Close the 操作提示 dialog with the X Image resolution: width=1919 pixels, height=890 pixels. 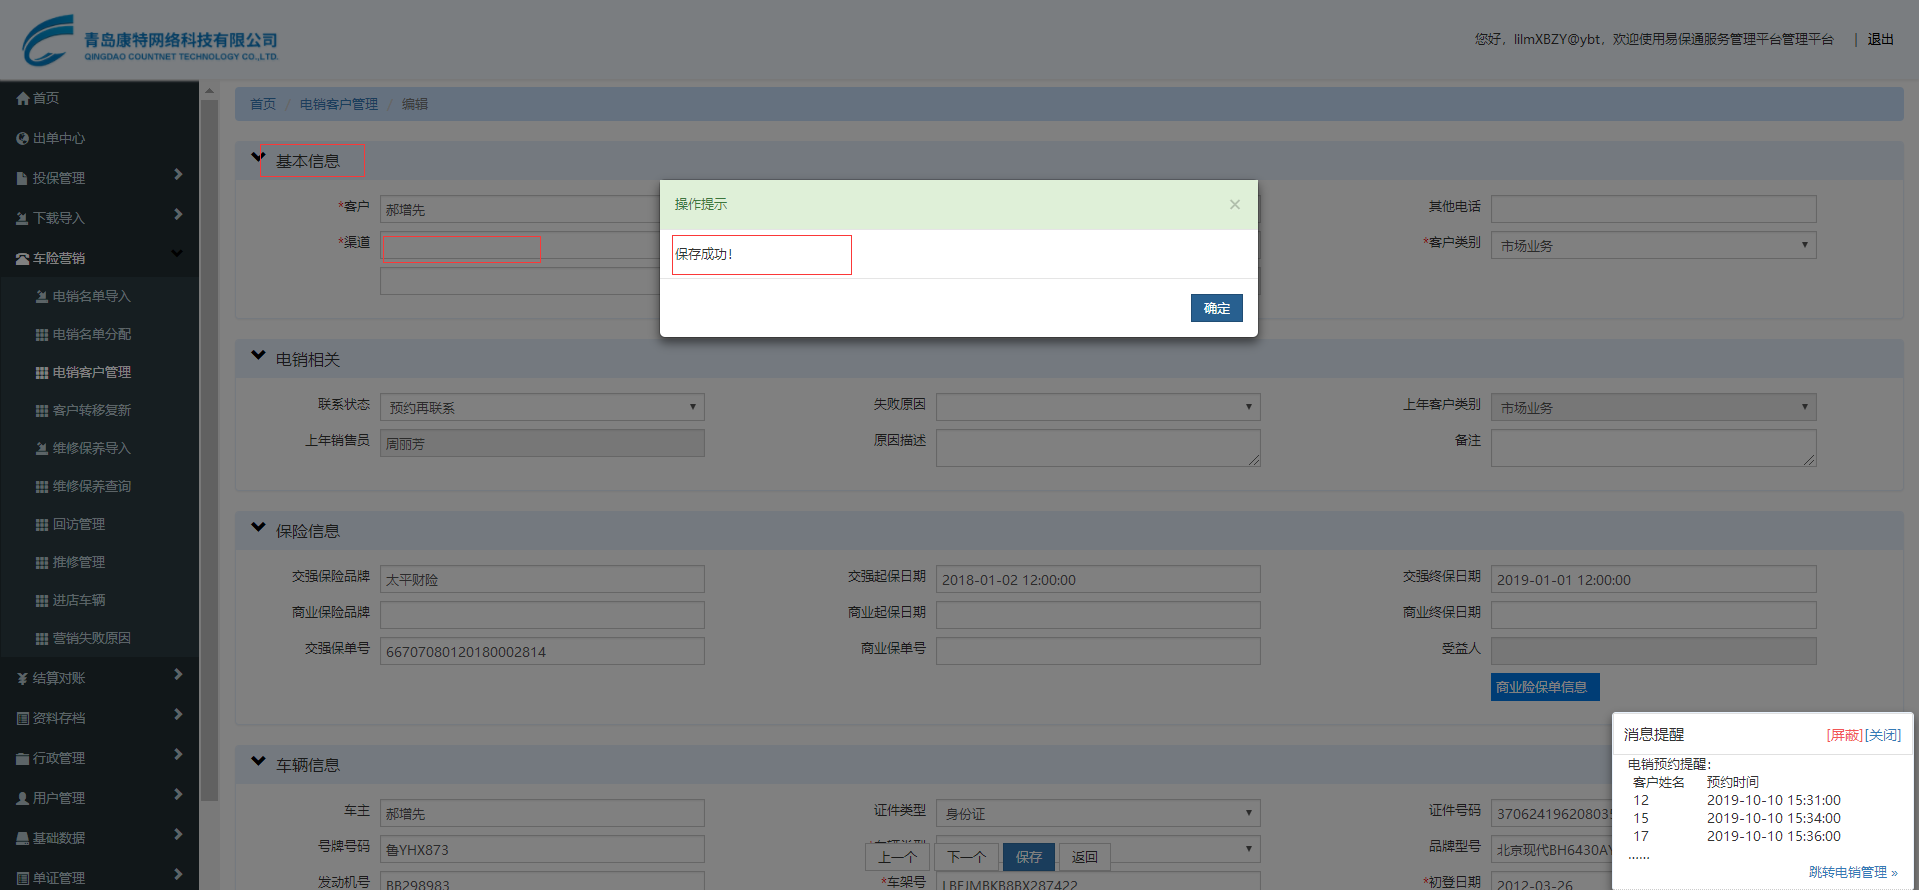click(1235, 204)
